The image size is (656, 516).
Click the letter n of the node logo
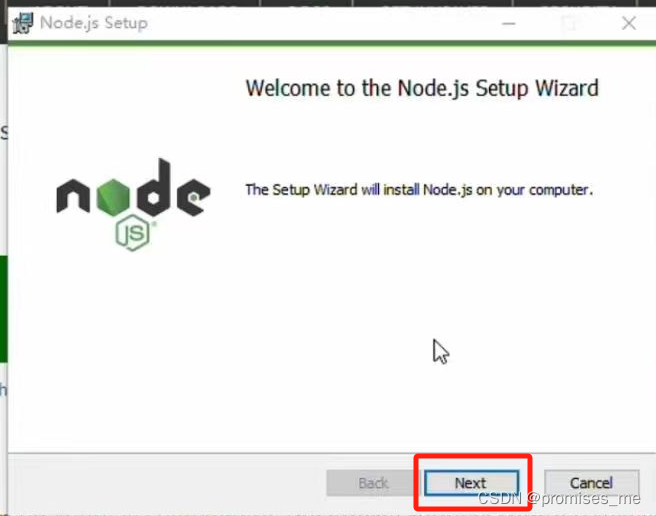tap(73, 196)
